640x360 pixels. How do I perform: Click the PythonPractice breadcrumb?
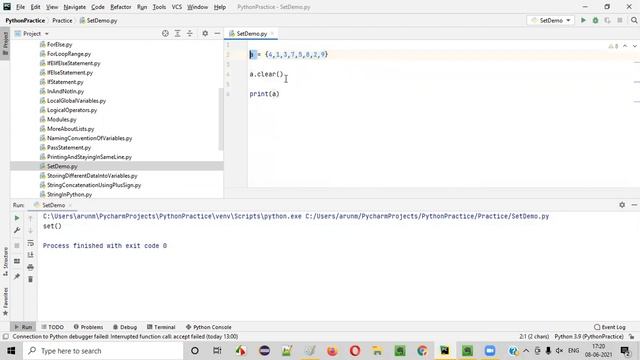[25, 20]
